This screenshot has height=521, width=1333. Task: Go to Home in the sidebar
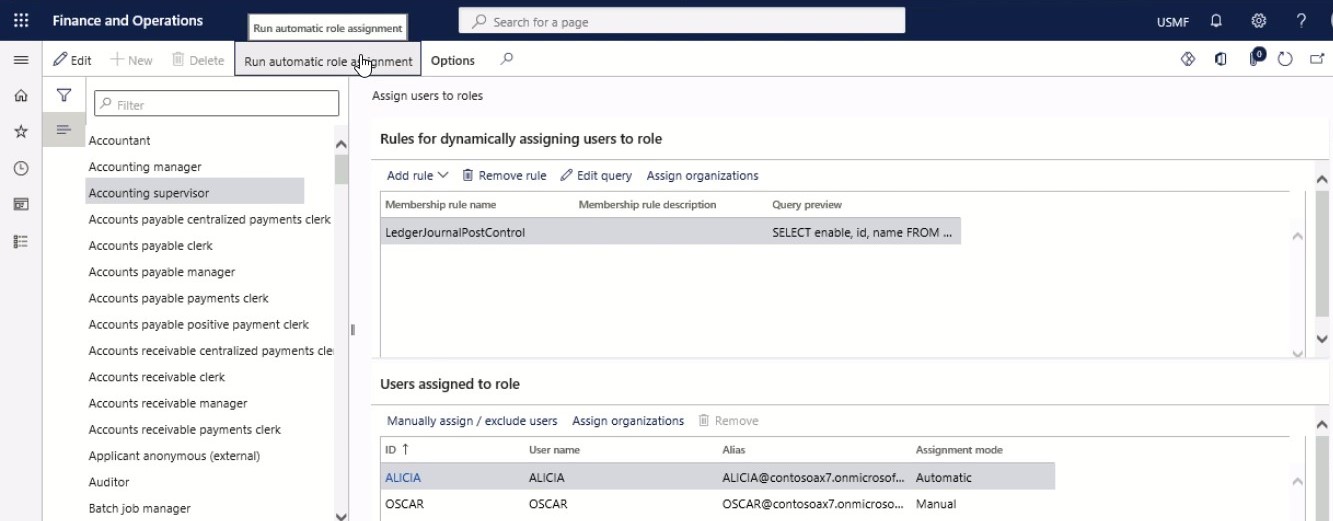(20, 96)
